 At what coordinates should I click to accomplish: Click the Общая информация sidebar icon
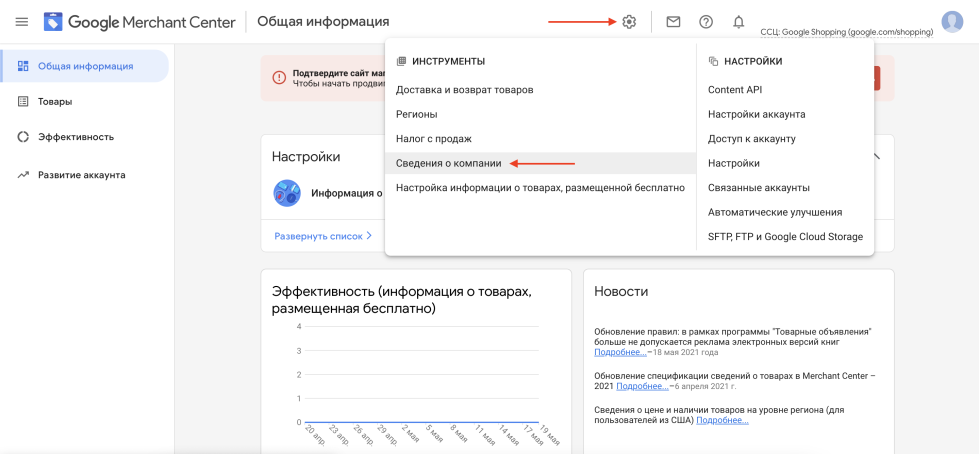point(23,66)
